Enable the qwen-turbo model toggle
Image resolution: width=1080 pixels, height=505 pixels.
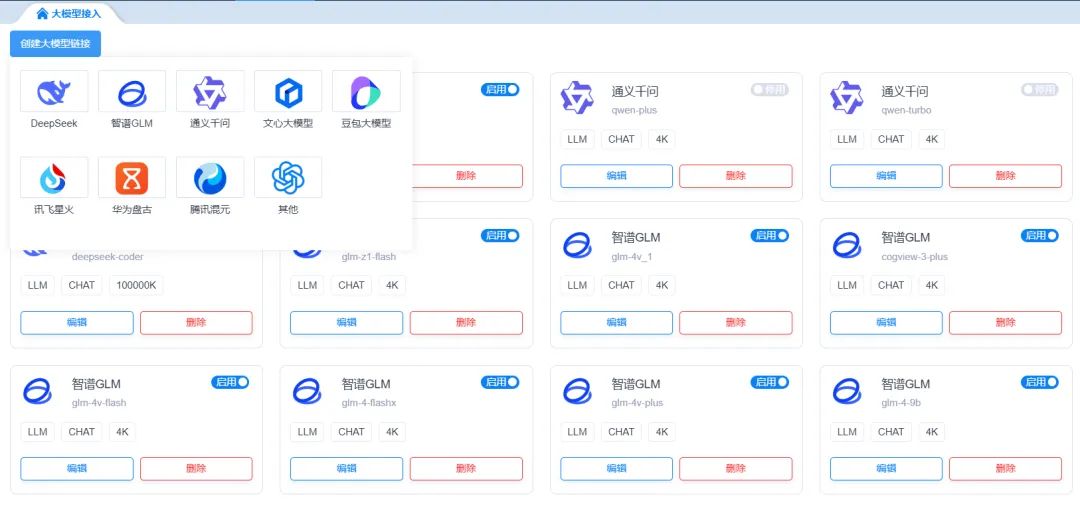pyautogui.click(x=1039, y=90)
